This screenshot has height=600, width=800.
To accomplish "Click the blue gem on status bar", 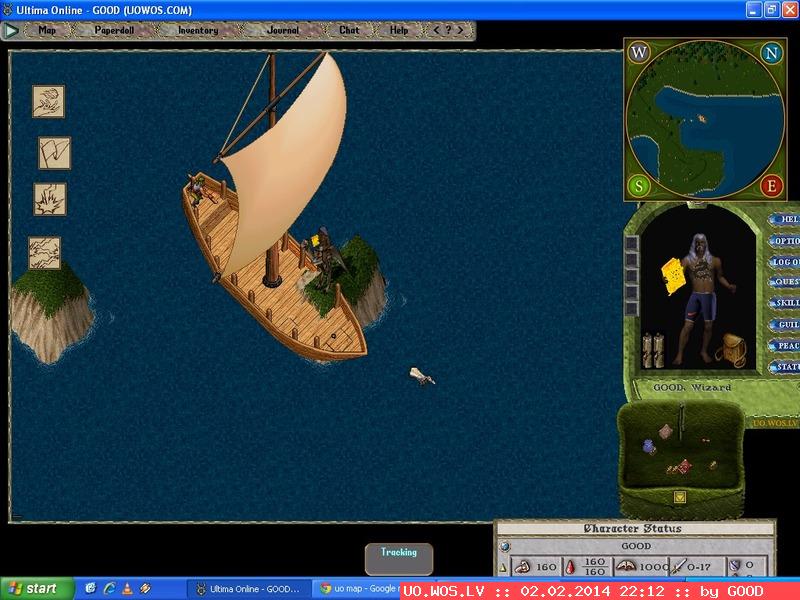I will 505,546.
